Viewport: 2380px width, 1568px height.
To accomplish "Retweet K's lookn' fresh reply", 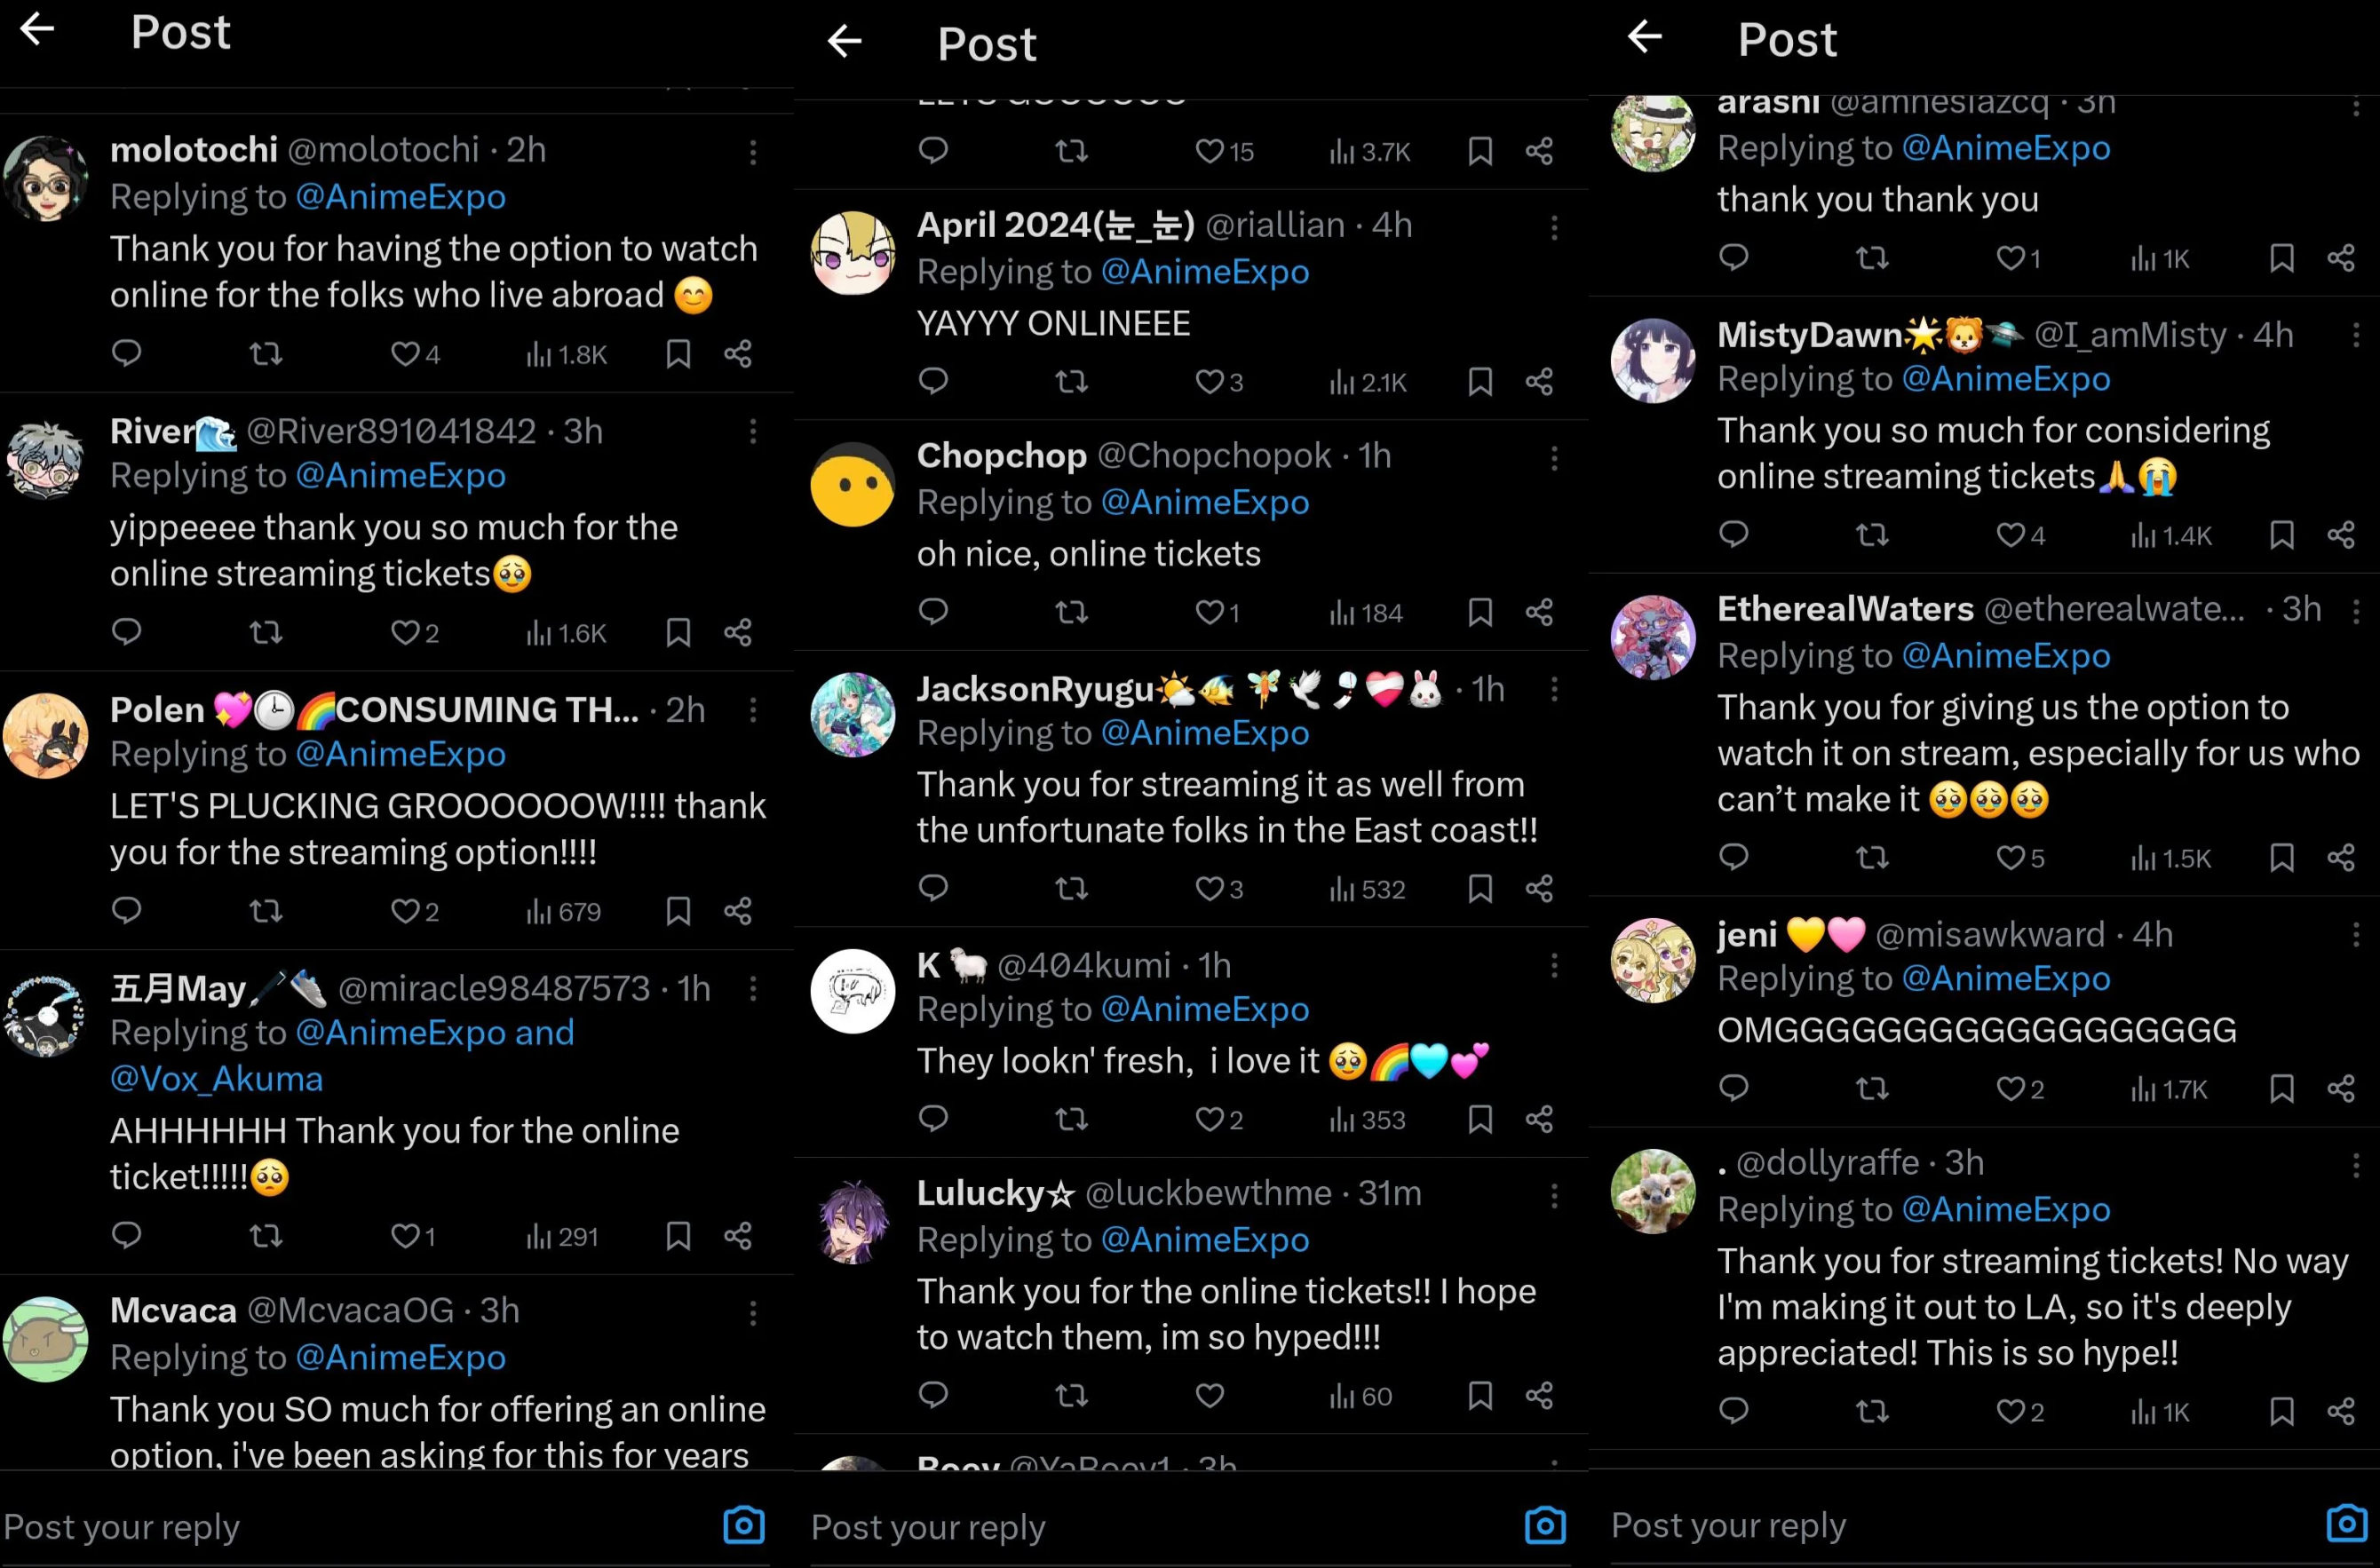I will click(1071, 1119).
